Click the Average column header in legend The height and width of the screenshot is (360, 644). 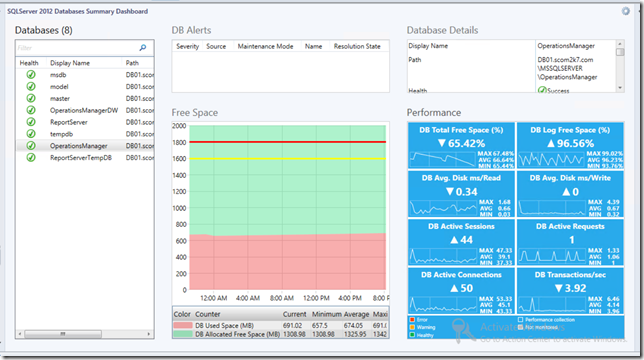(356, 314)
